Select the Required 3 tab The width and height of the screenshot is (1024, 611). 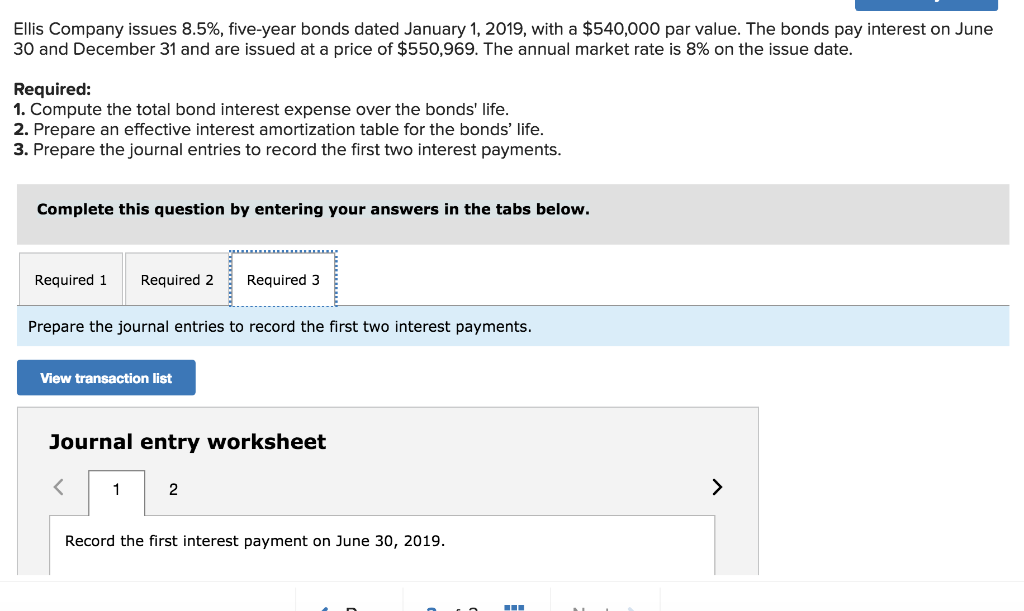point(283,280)
